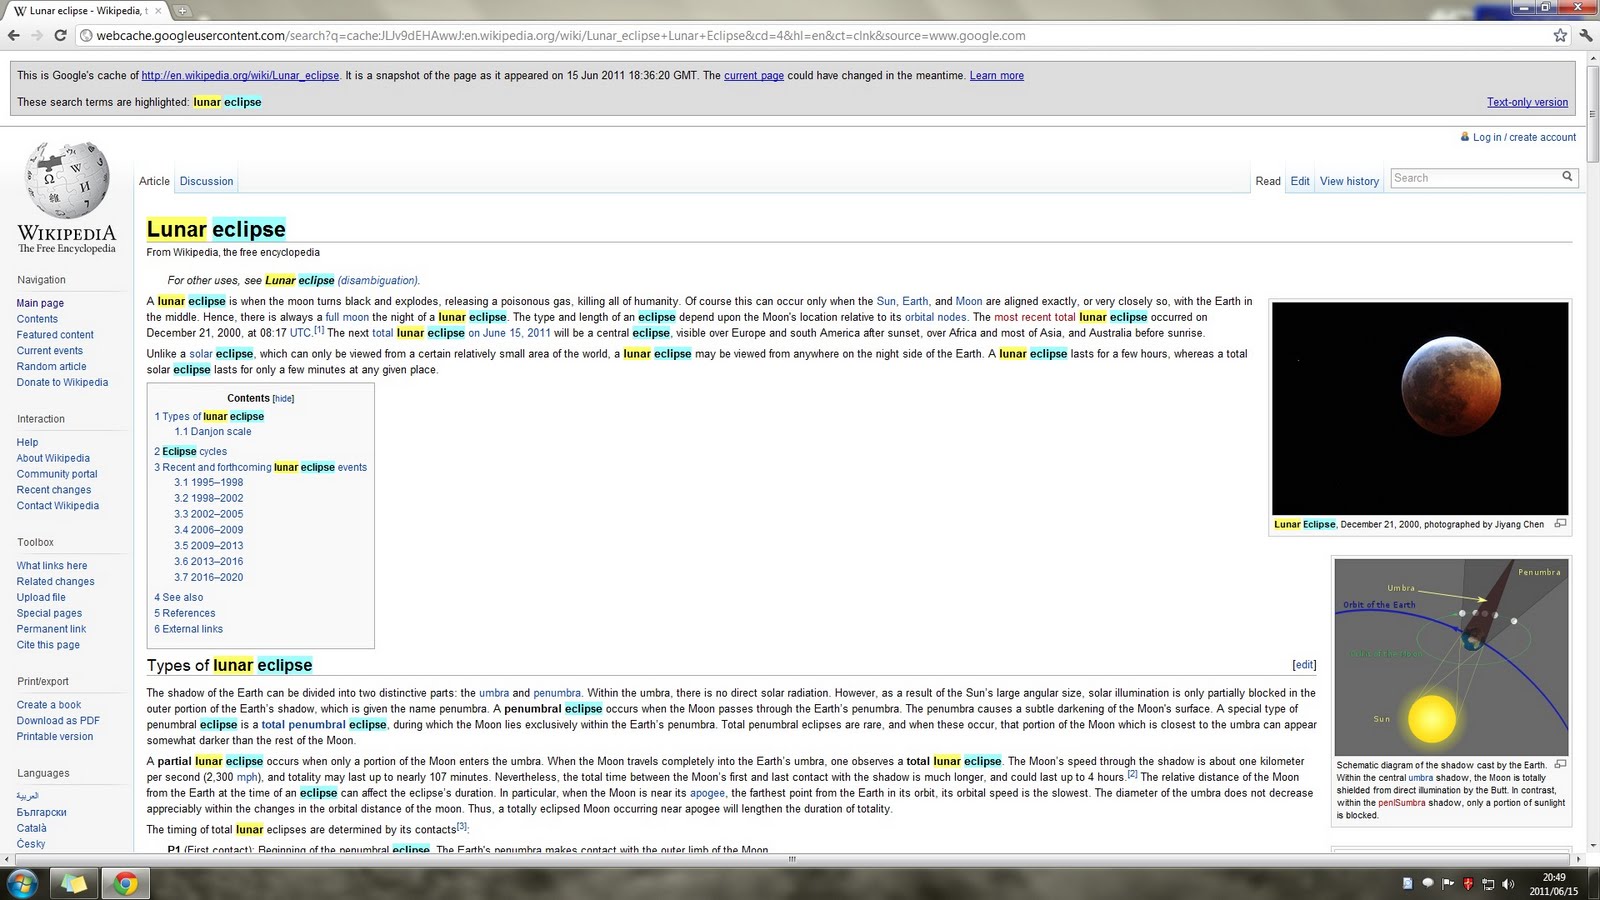
Task: Select the Read tab
Action: click(1268, 181)
